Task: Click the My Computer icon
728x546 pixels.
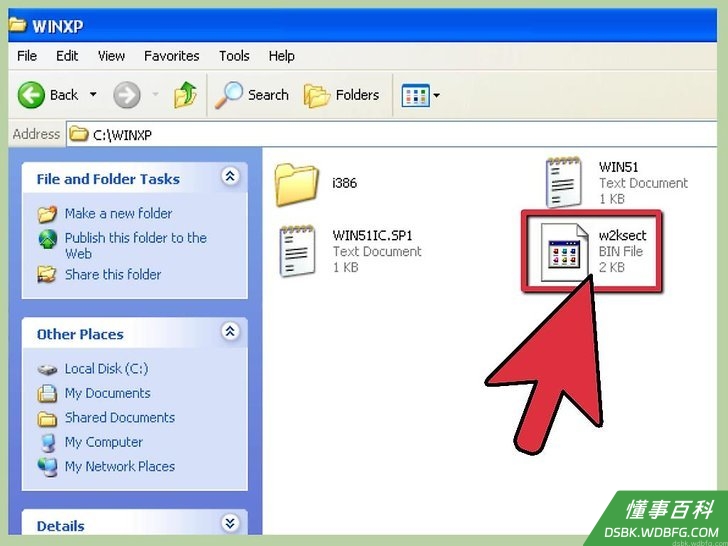Action: (47, 443)
